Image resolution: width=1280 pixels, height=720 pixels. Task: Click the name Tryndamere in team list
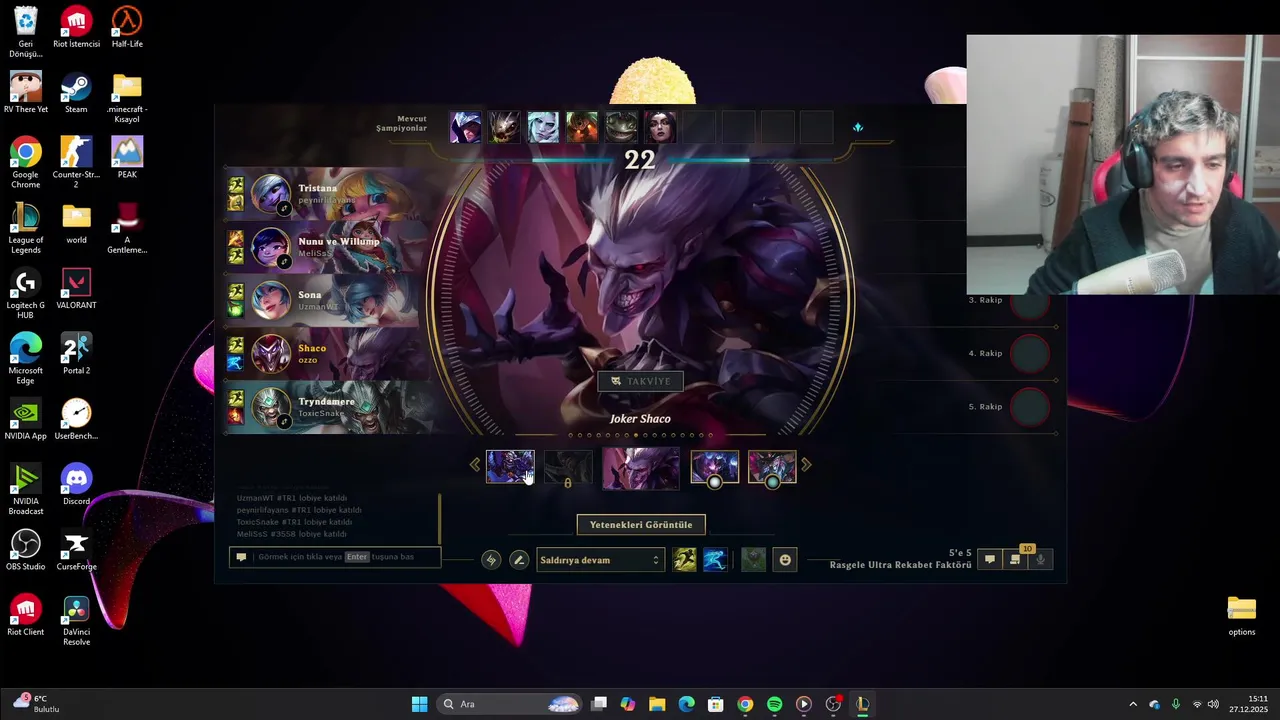tap(326, 401)
